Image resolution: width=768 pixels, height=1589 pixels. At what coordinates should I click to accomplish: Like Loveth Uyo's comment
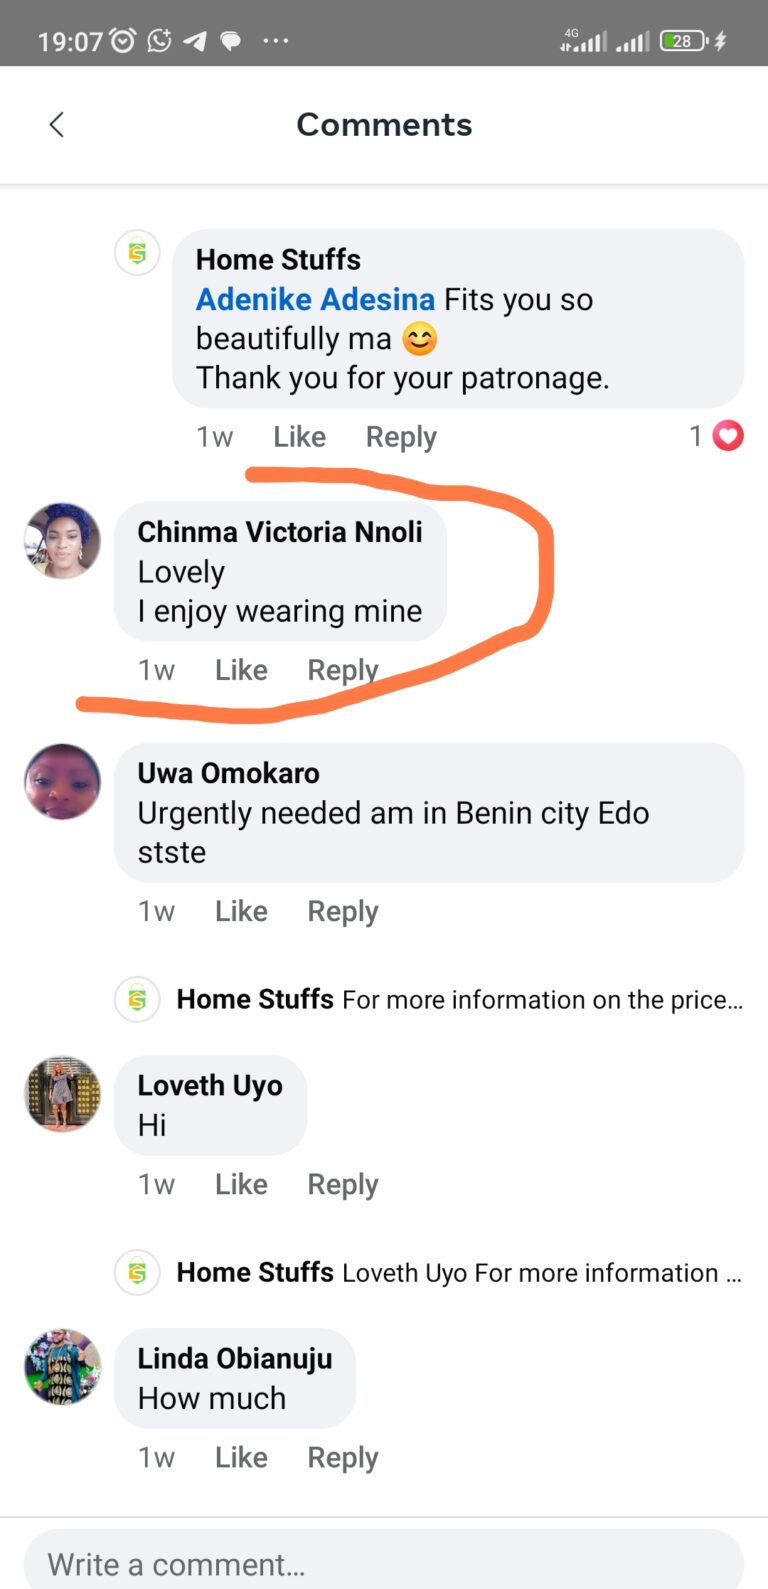click(241, 1184)
